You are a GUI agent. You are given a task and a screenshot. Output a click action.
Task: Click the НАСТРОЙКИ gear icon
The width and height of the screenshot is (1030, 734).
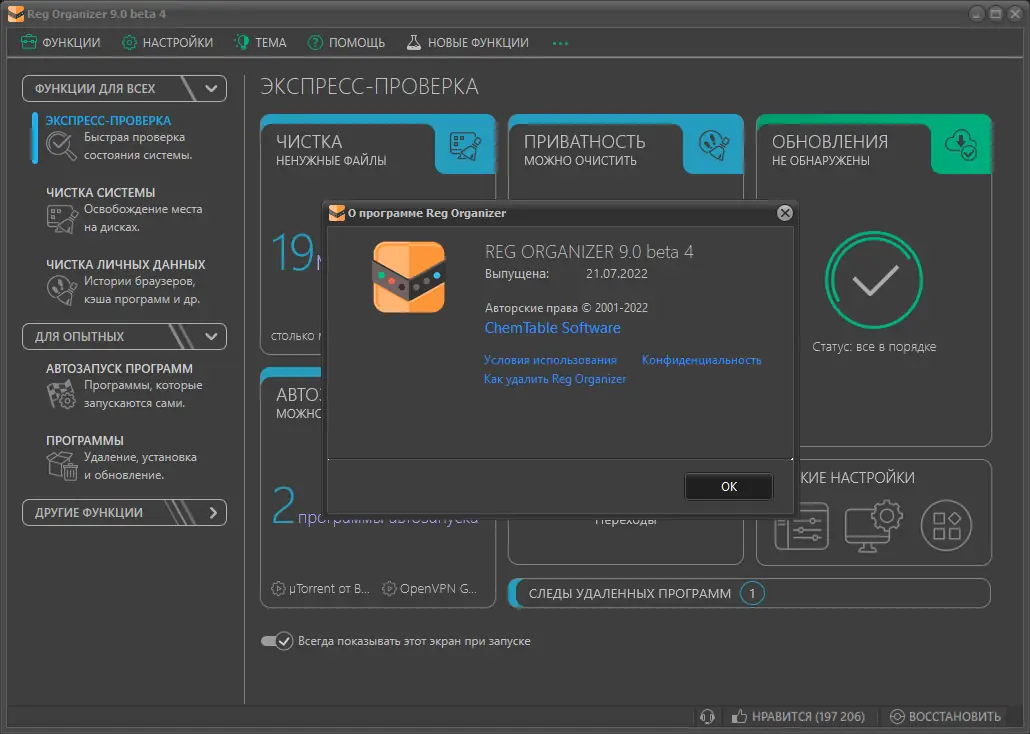click(x=129, y=43)
